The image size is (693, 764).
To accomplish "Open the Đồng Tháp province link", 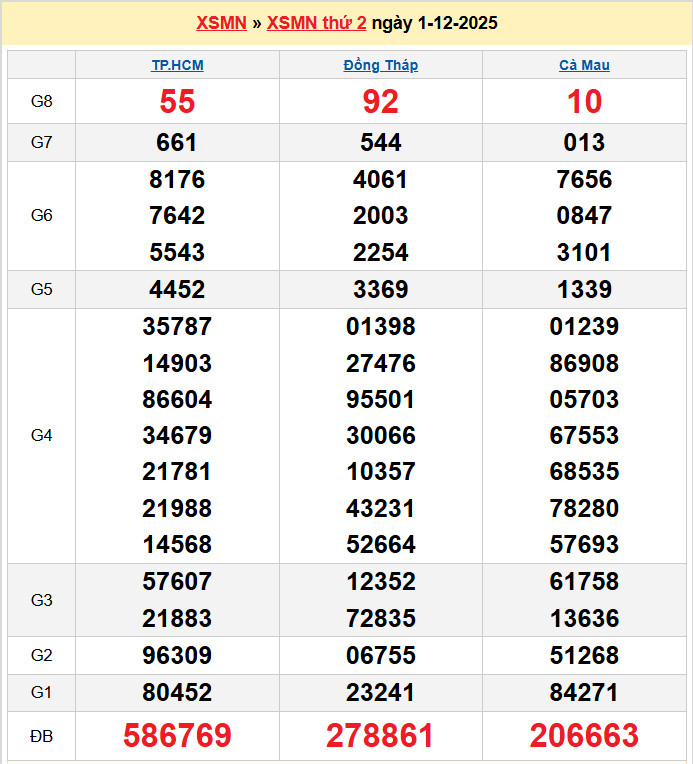I will coord(380,65).
